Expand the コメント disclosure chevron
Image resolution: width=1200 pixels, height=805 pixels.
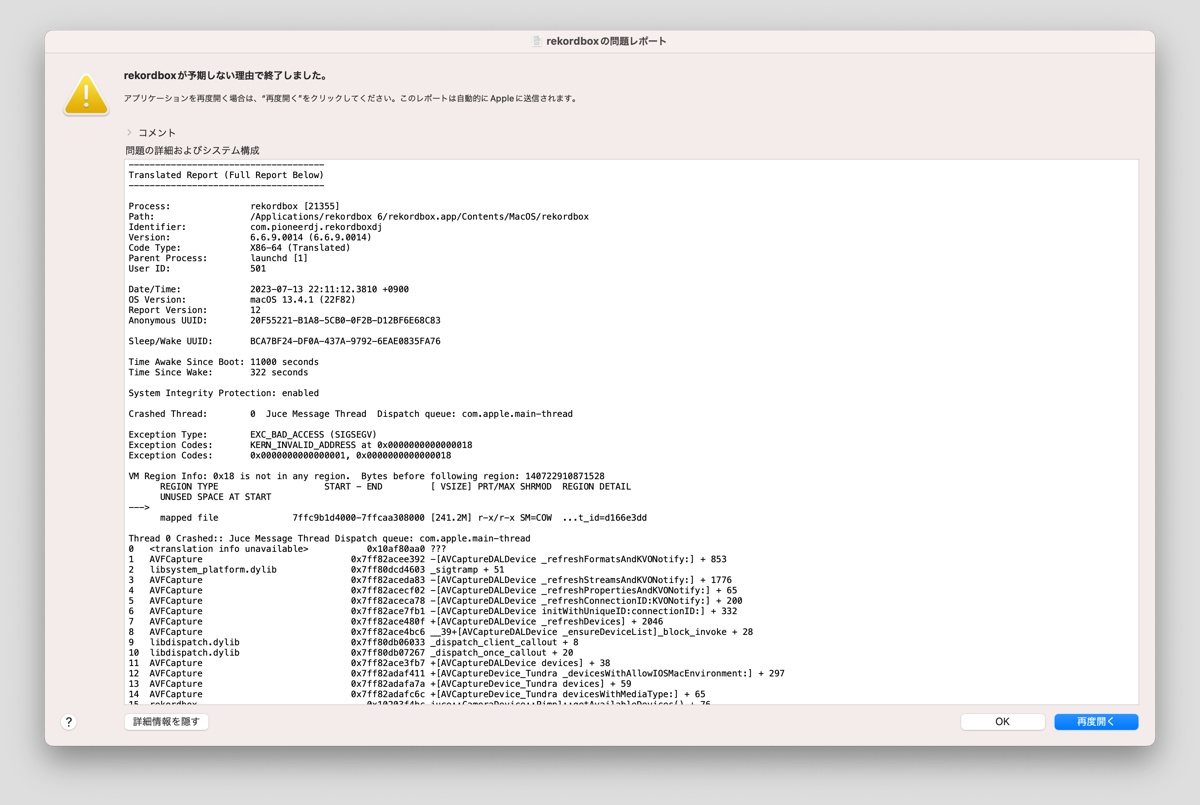pos(129,132)
